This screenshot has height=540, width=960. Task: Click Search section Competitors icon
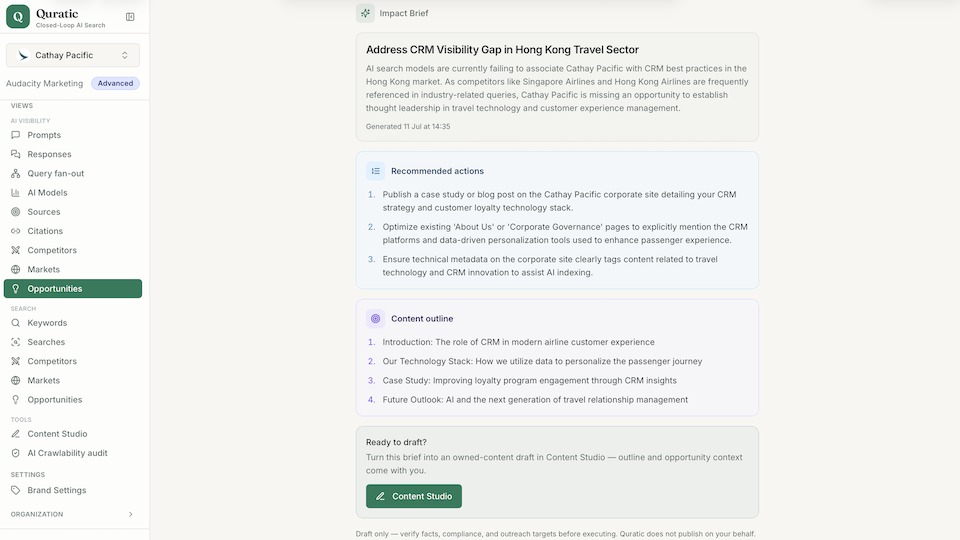point(16,361)
